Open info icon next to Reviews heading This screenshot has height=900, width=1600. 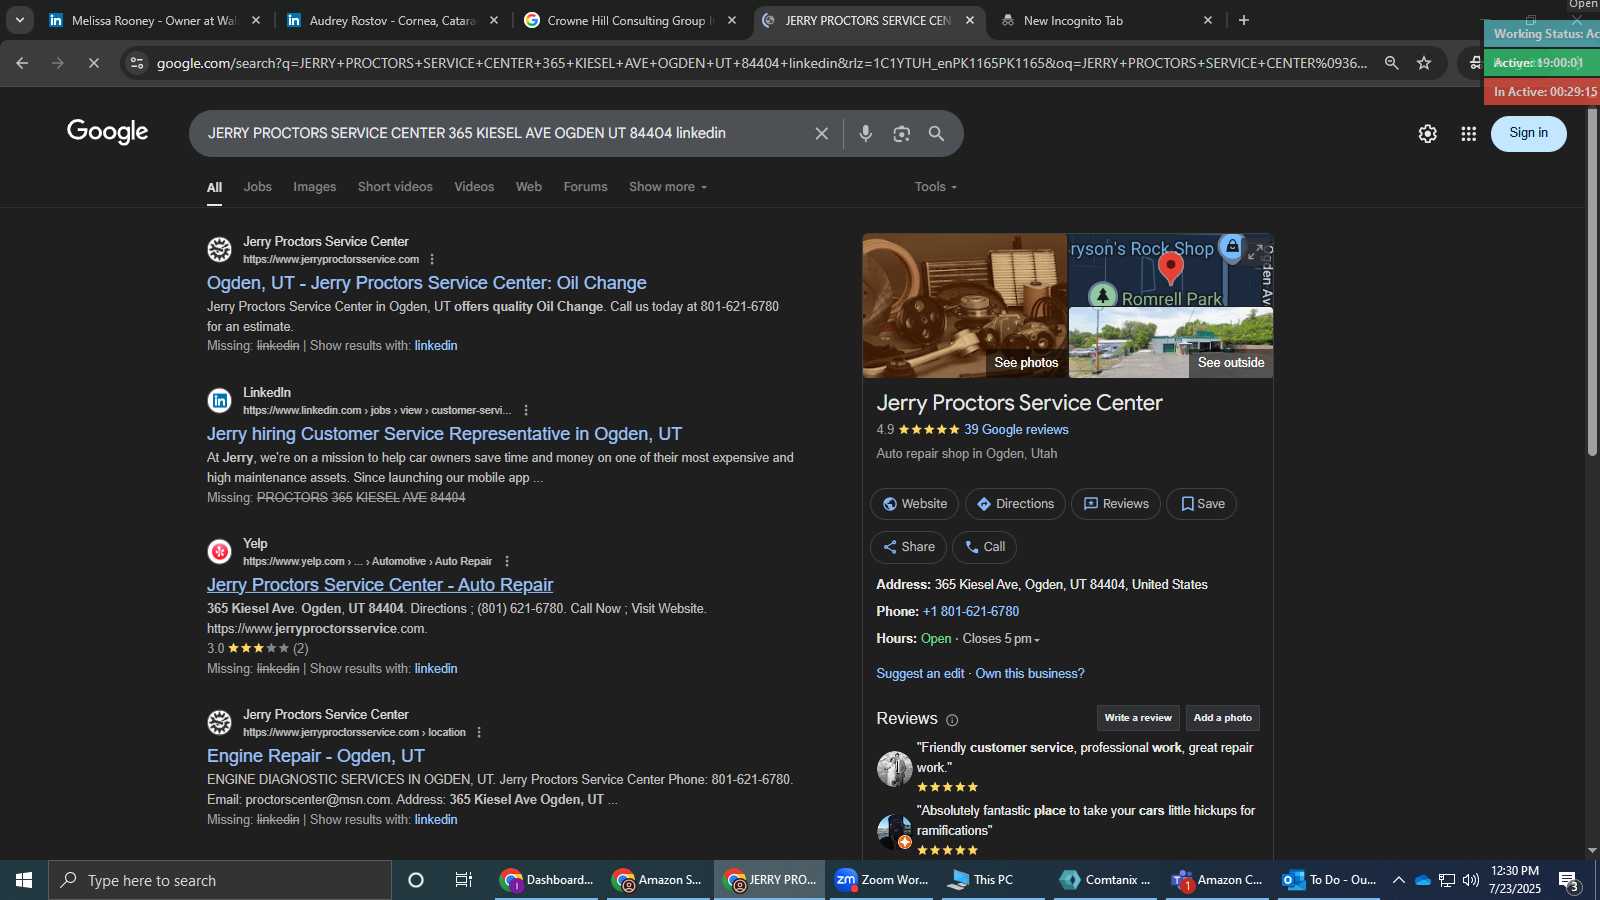coord(952,720)
